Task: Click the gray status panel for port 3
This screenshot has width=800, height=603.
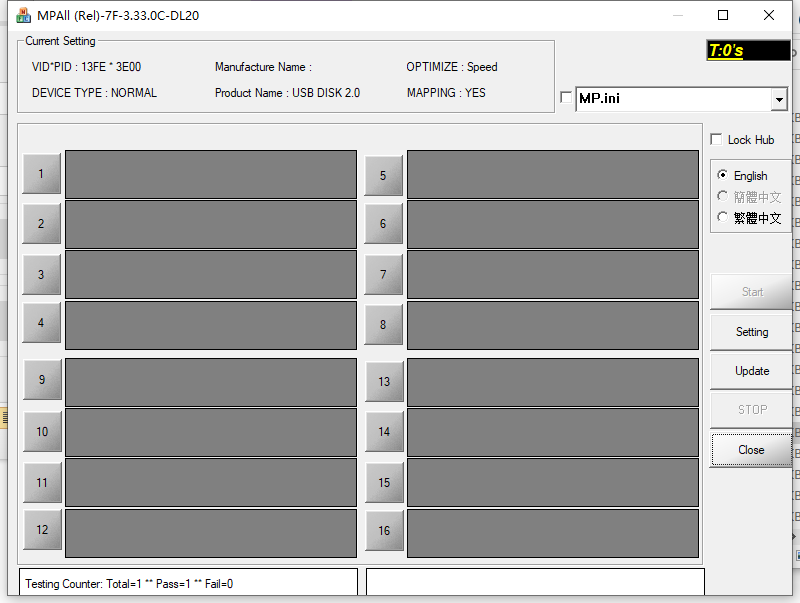Action: tap(210, 275)
